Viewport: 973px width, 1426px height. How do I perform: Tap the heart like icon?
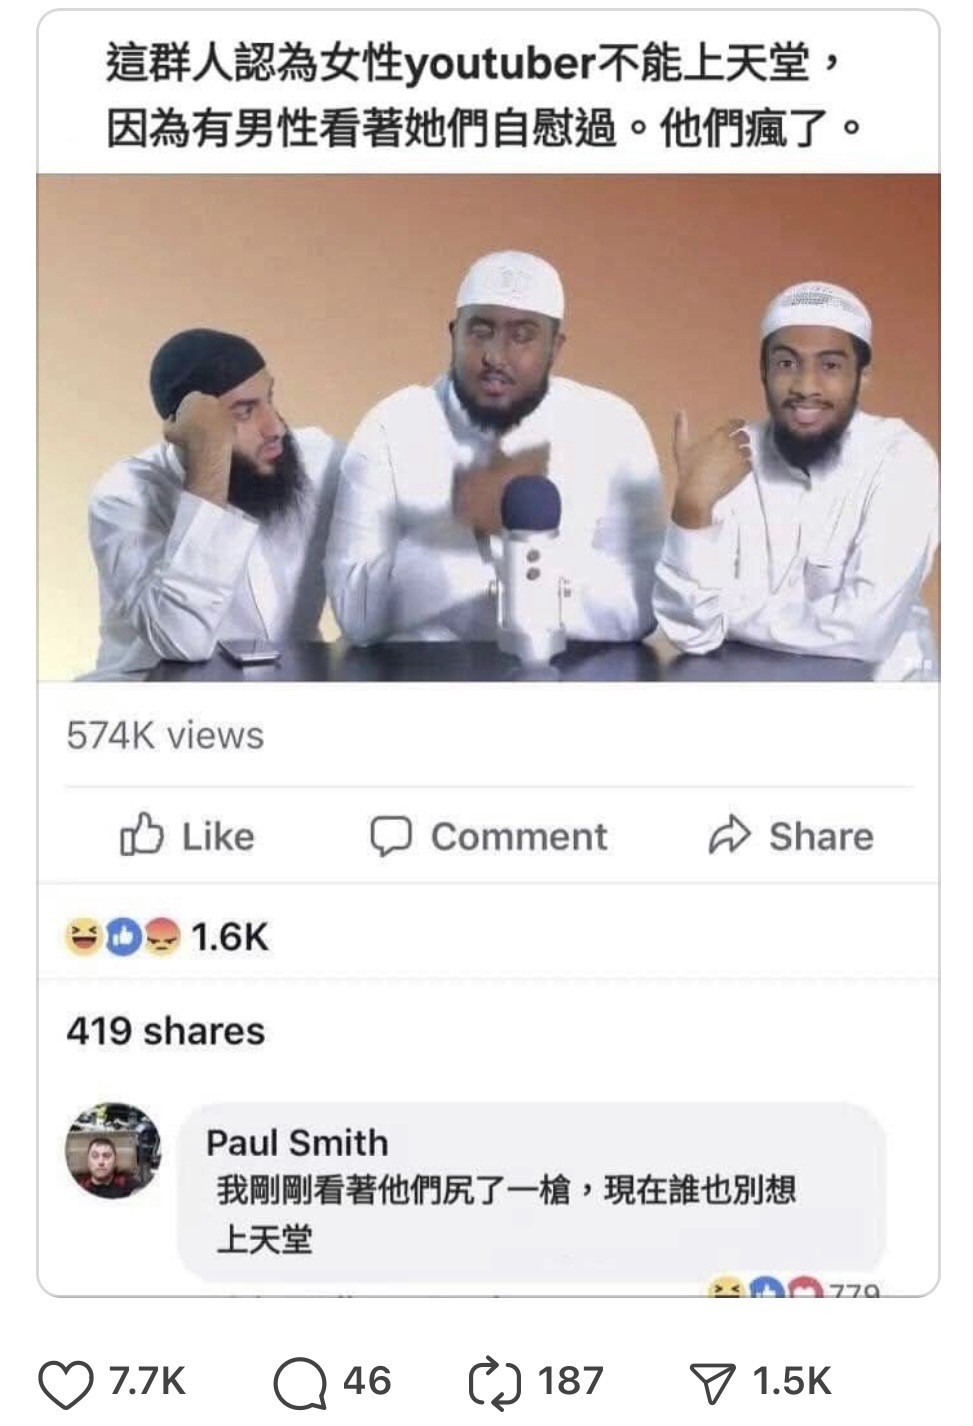65,1383
